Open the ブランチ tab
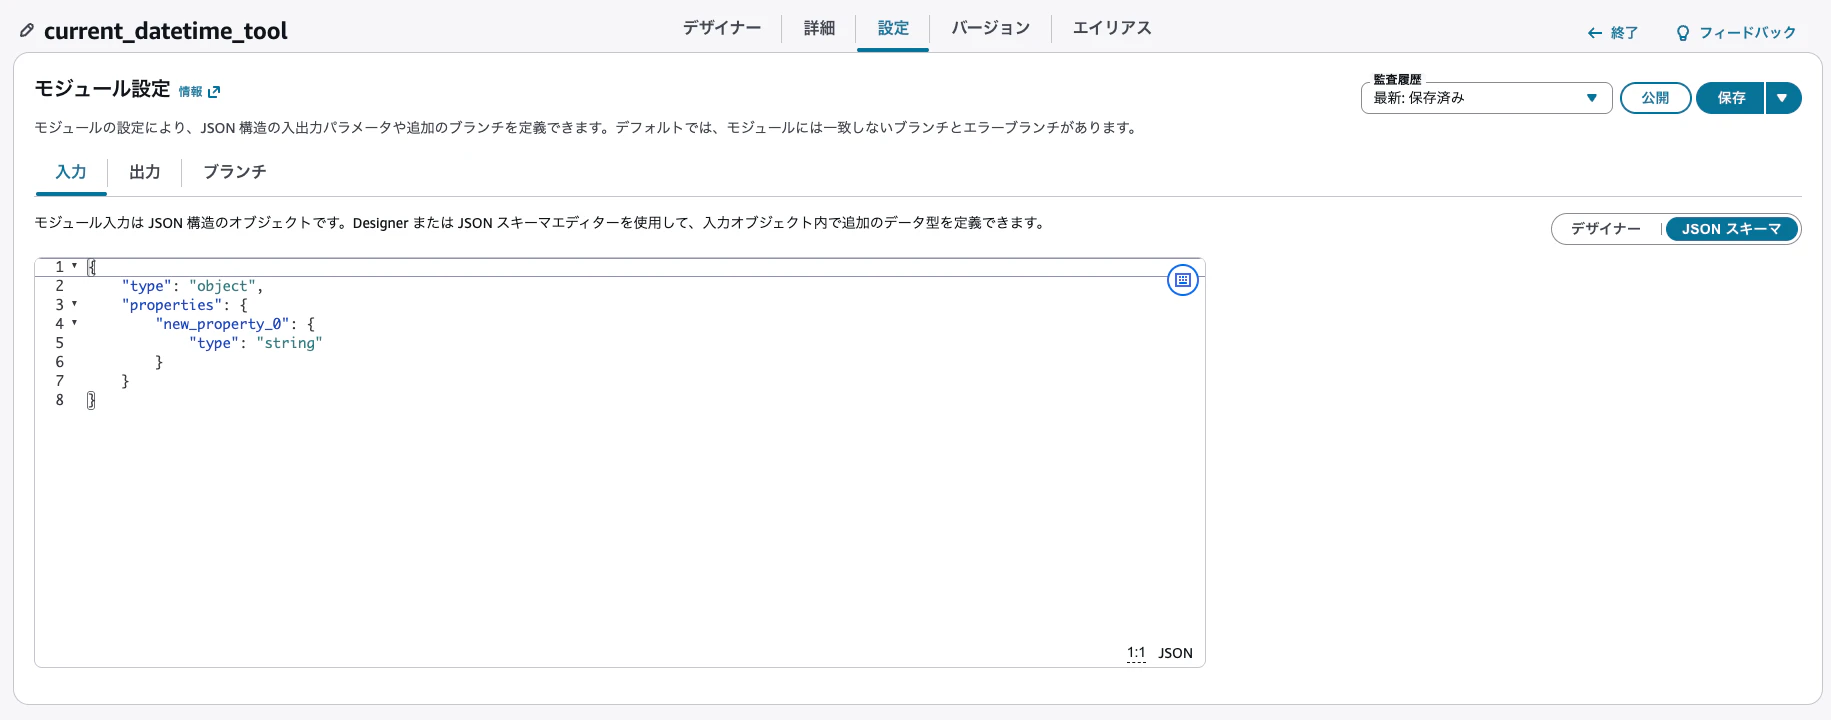Image resolution: width=1831 pixels, height=720 pixels. (x=235, y=172)
